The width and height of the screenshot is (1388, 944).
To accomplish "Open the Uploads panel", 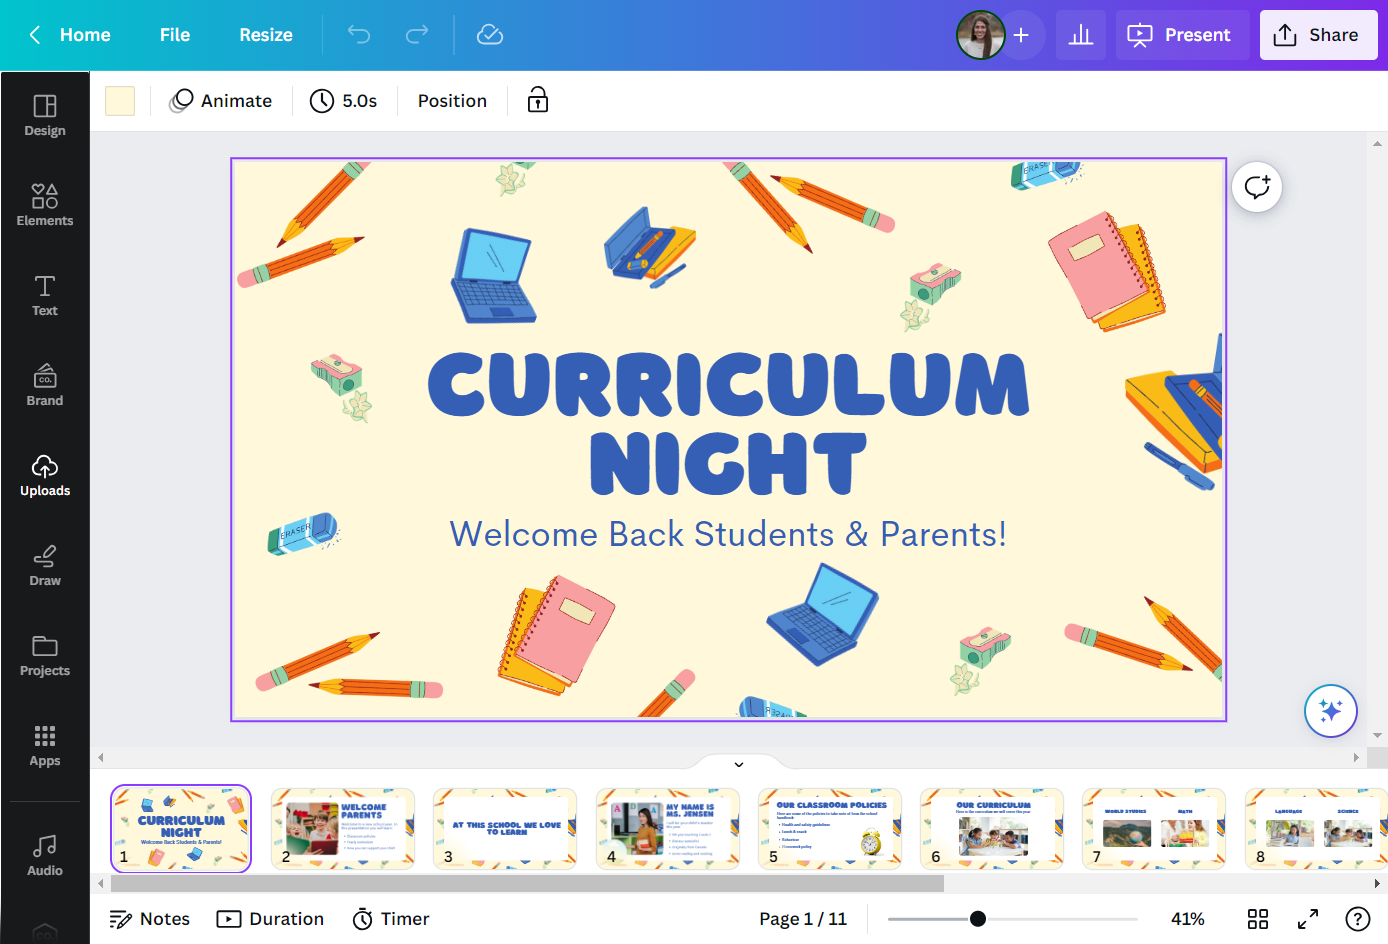I will [45, 476].
